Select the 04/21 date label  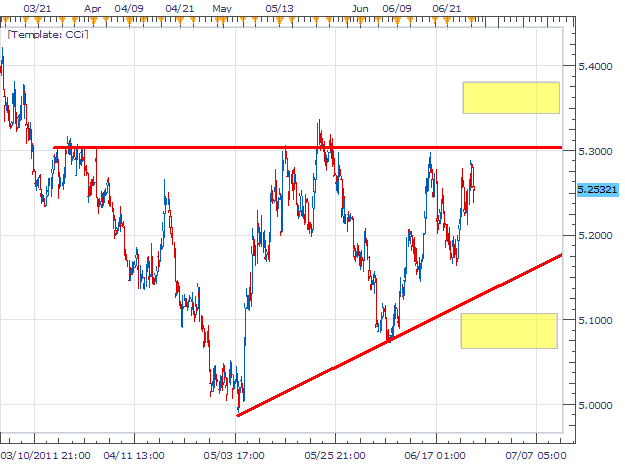point(179,8)
